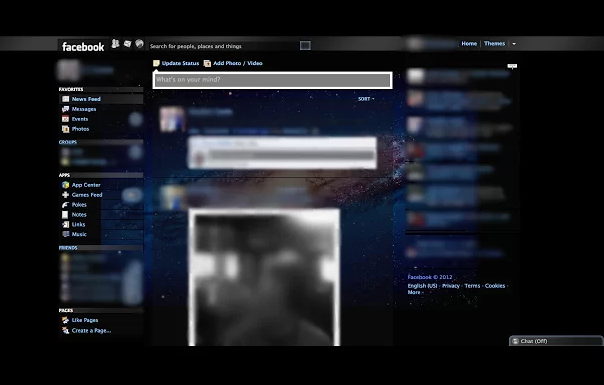Click the Notes icon
Viewport: 604px width, 385px height.
click(x=65, y=215)
